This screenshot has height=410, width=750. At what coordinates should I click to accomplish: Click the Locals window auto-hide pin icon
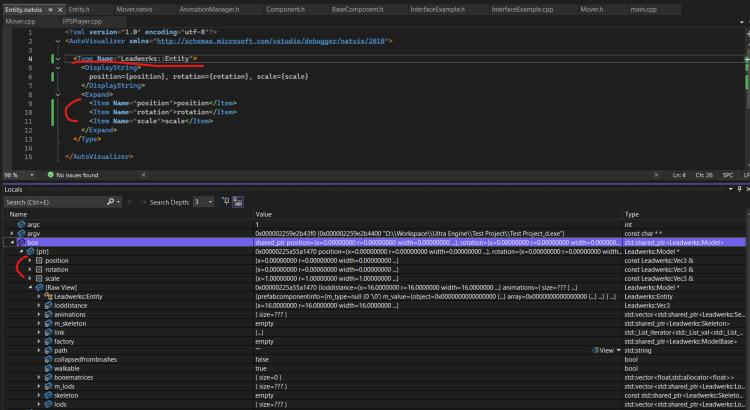pos(738,188)
